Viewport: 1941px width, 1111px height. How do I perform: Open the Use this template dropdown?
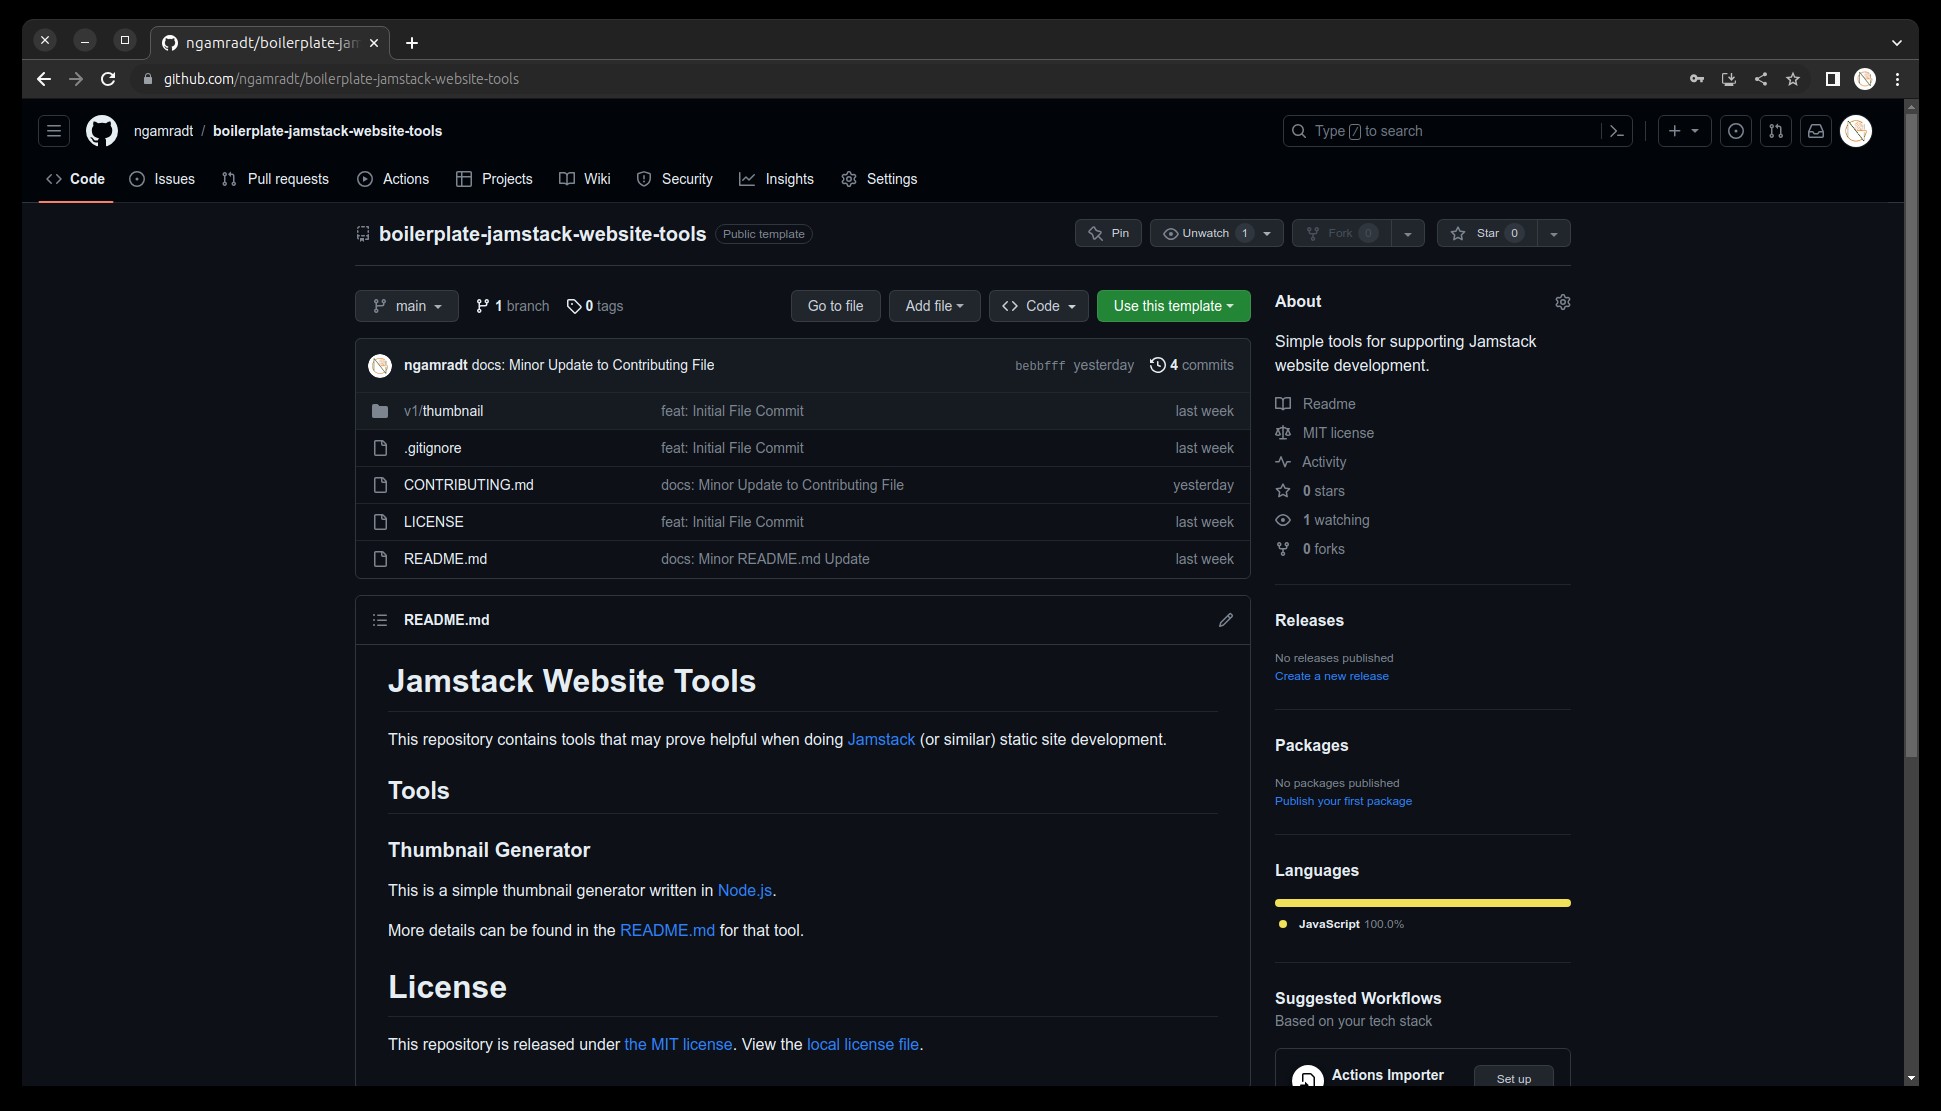[1173, 306]
